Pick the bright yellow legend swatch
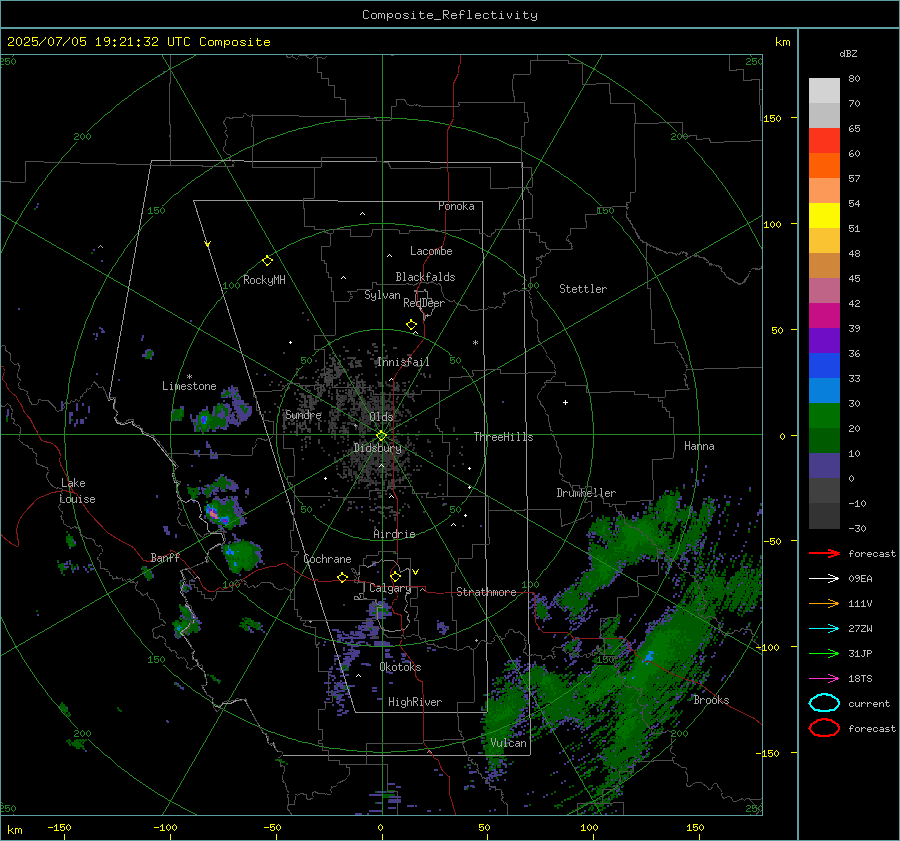 (824, 215)
